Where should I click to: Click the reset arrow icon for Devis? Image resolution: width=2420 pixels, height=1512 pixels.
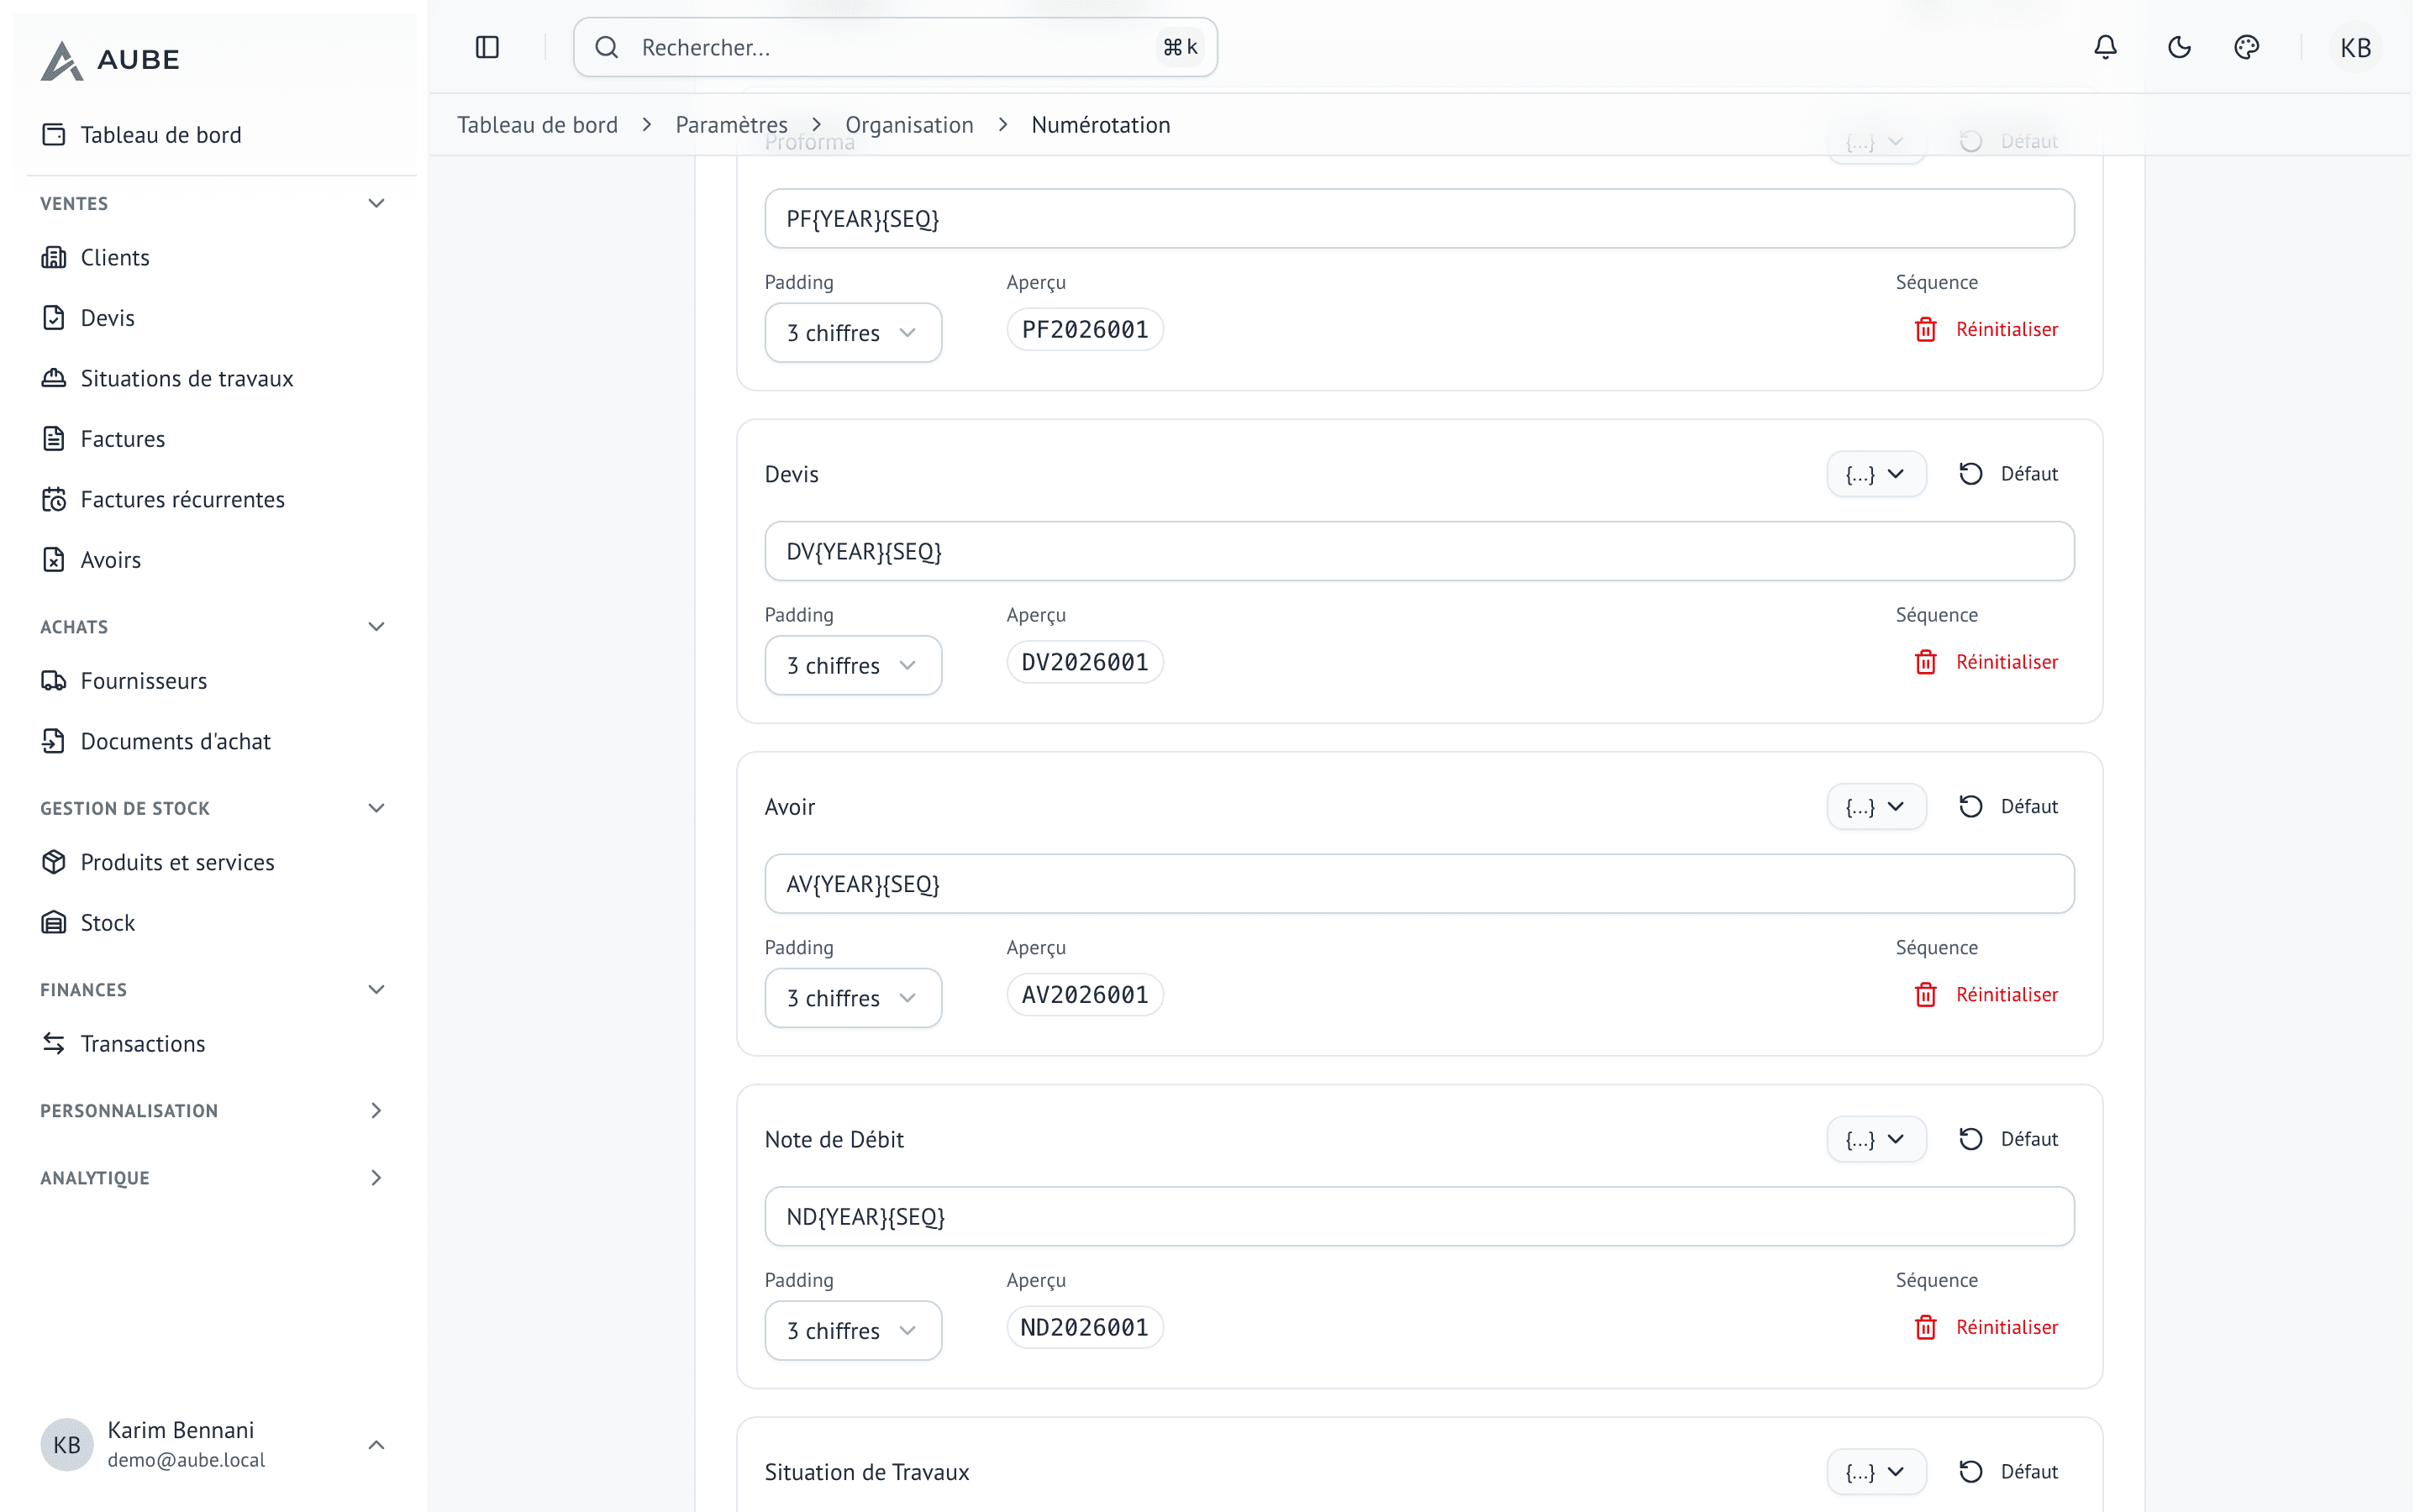(1970, 474)
